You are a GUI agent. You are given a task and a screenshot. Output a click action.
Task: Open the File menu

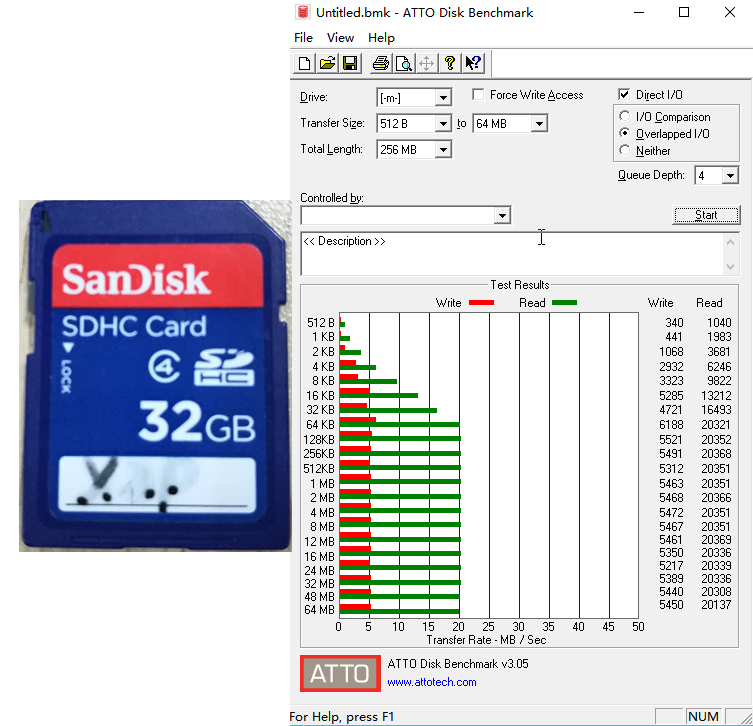[304, 37]
